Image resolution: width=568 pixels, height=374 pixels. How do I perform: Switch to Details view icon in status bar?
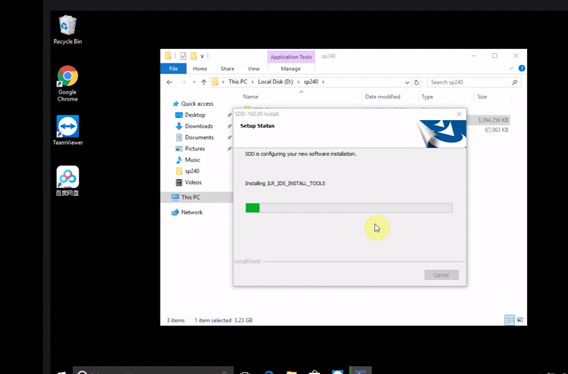click(509, 320)
